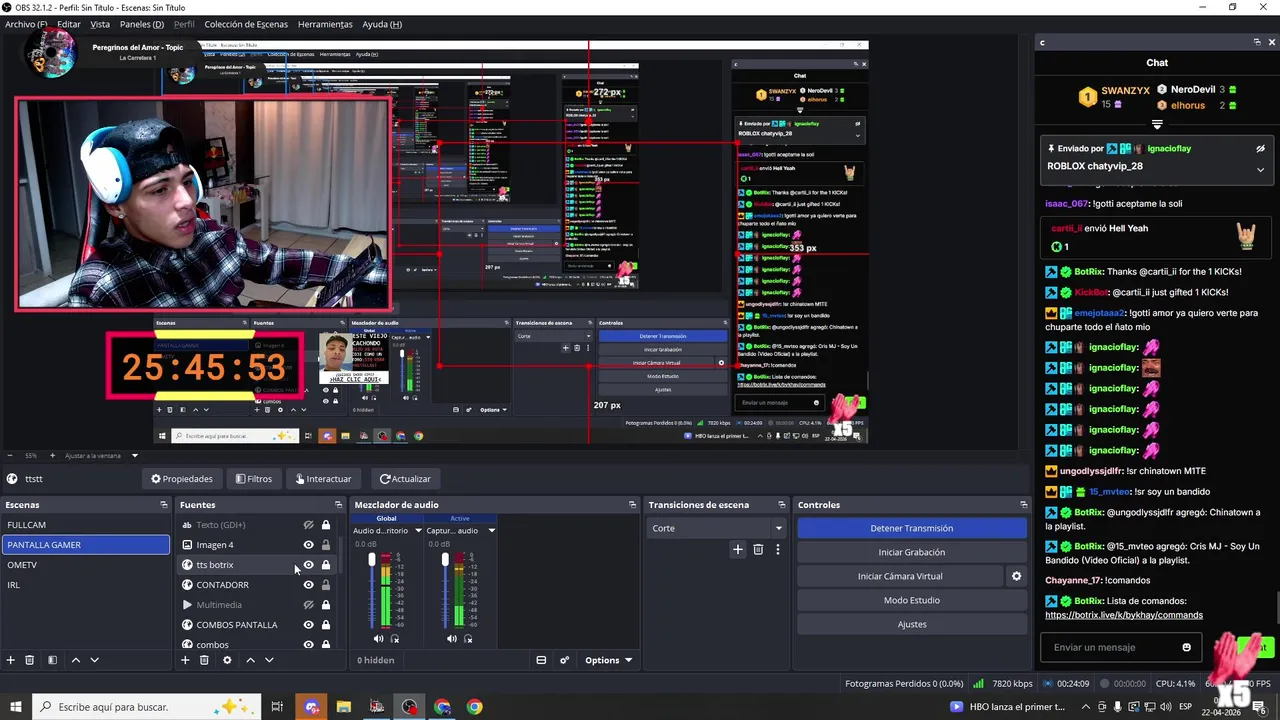This screenshot has width=1280, height=720.
Task: Open Captura de audio channel dropdown arrow
Action: point(491,531)
